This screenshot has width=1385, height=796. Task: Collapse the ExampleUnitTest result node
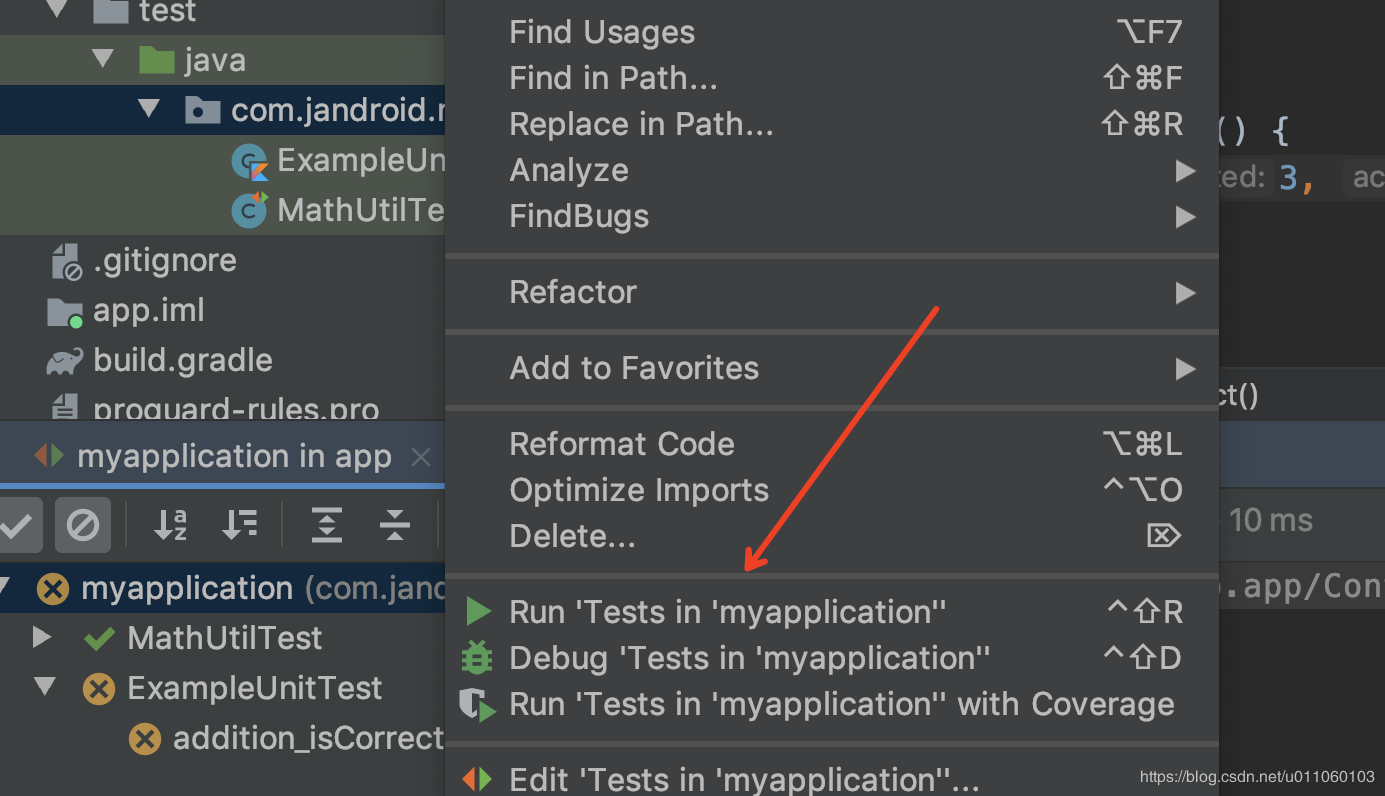click(44, 687)
